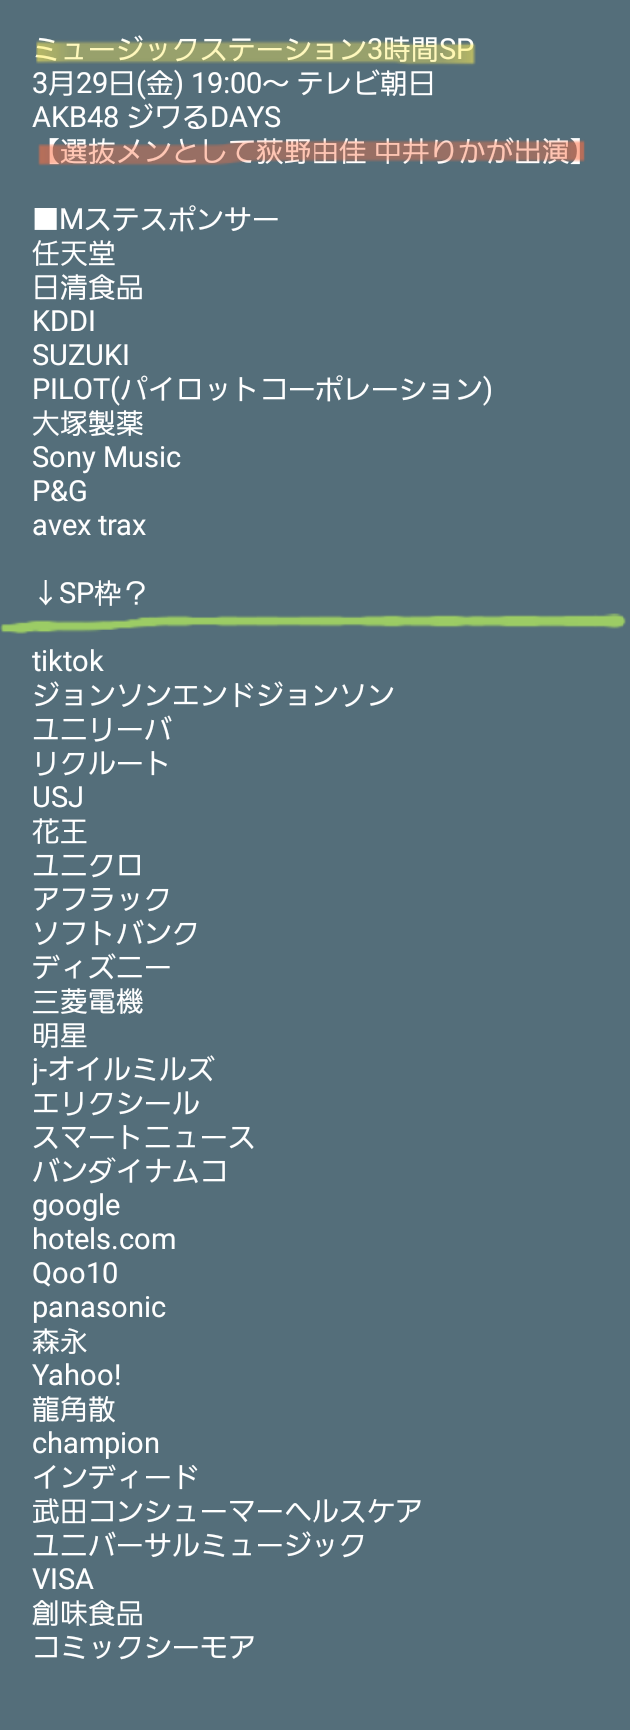This screenshot has width=630, height=1730.
Task: Click the 武田コンシューマーヘルスケア entry
Action: tap(228, 1512)
